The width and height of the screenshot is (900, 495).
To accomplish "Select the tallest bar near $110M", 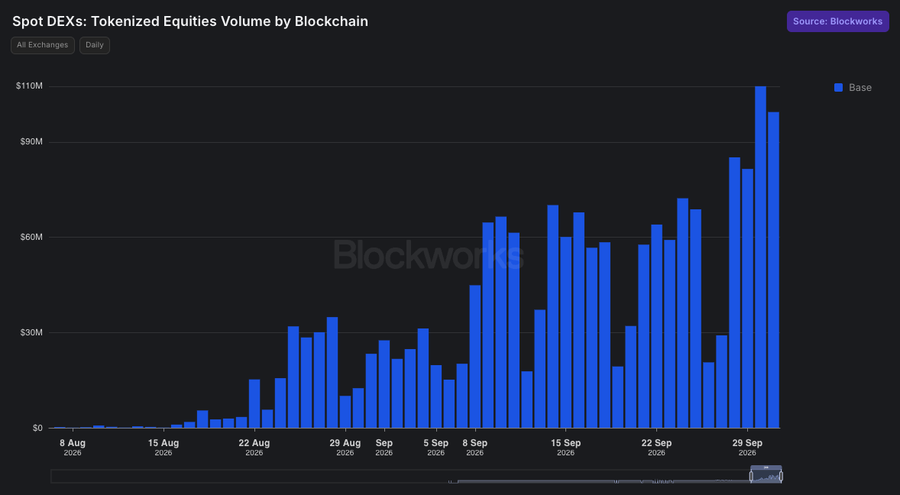I will coord(761,257).
